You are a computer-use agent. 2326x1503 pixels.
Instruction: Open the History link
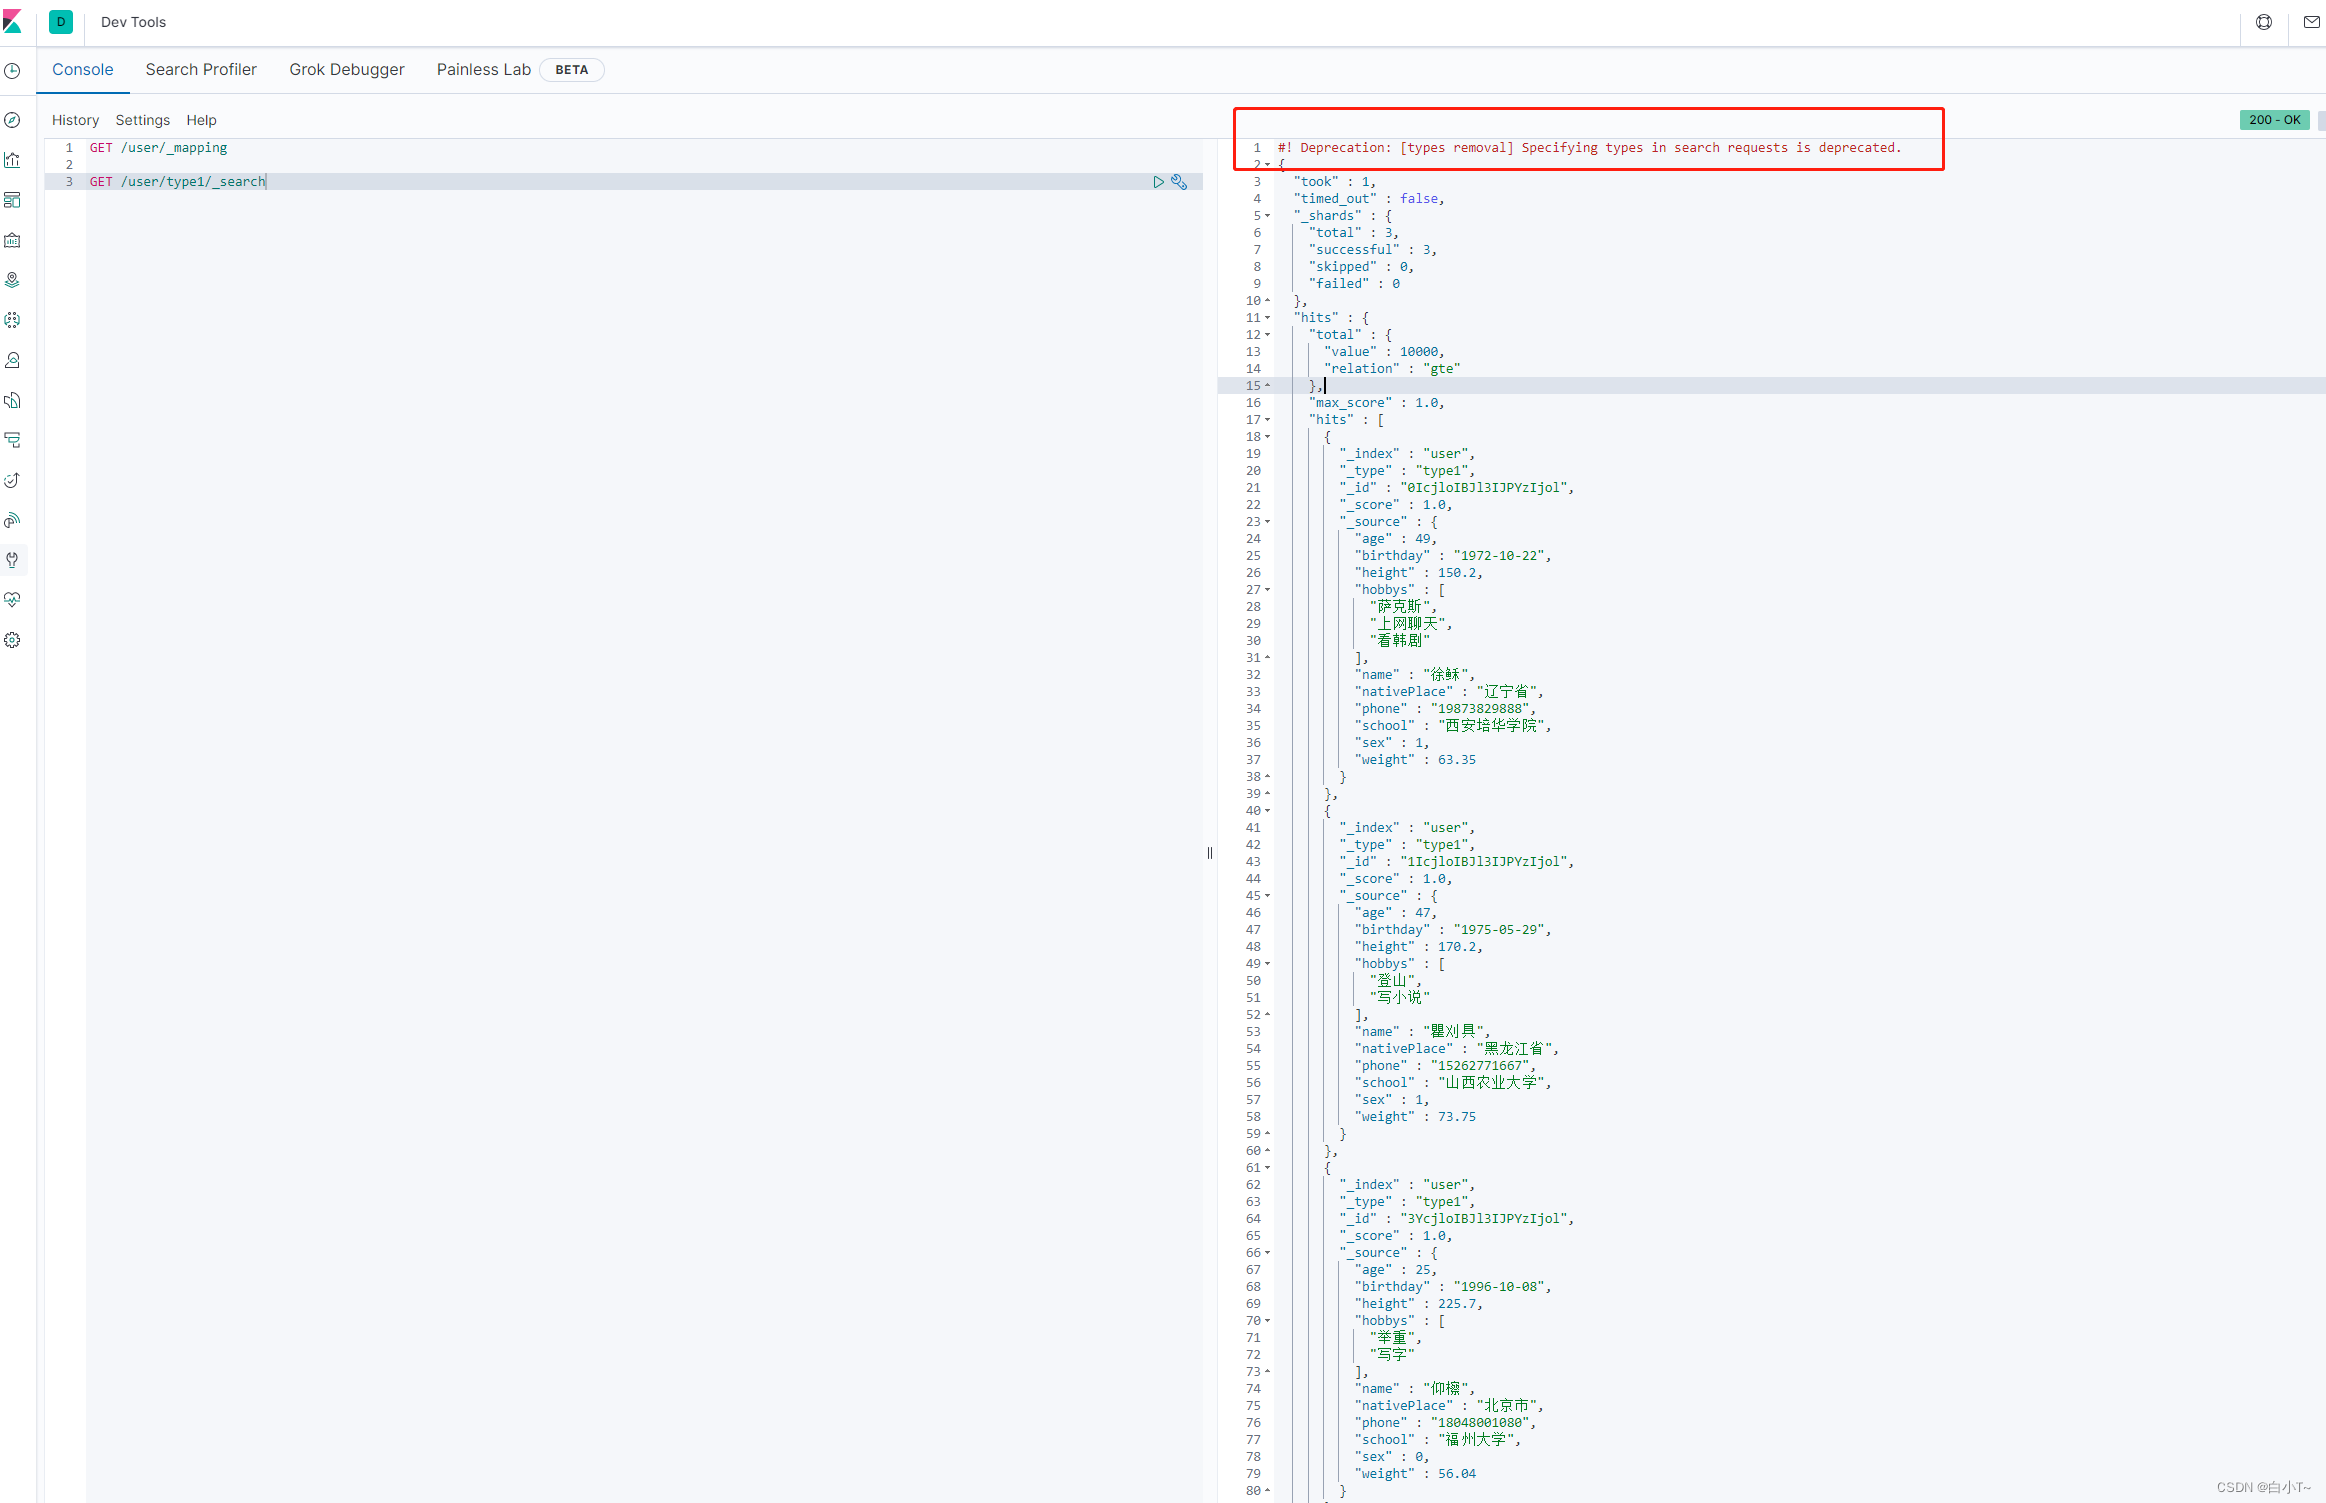pos(75,120)
